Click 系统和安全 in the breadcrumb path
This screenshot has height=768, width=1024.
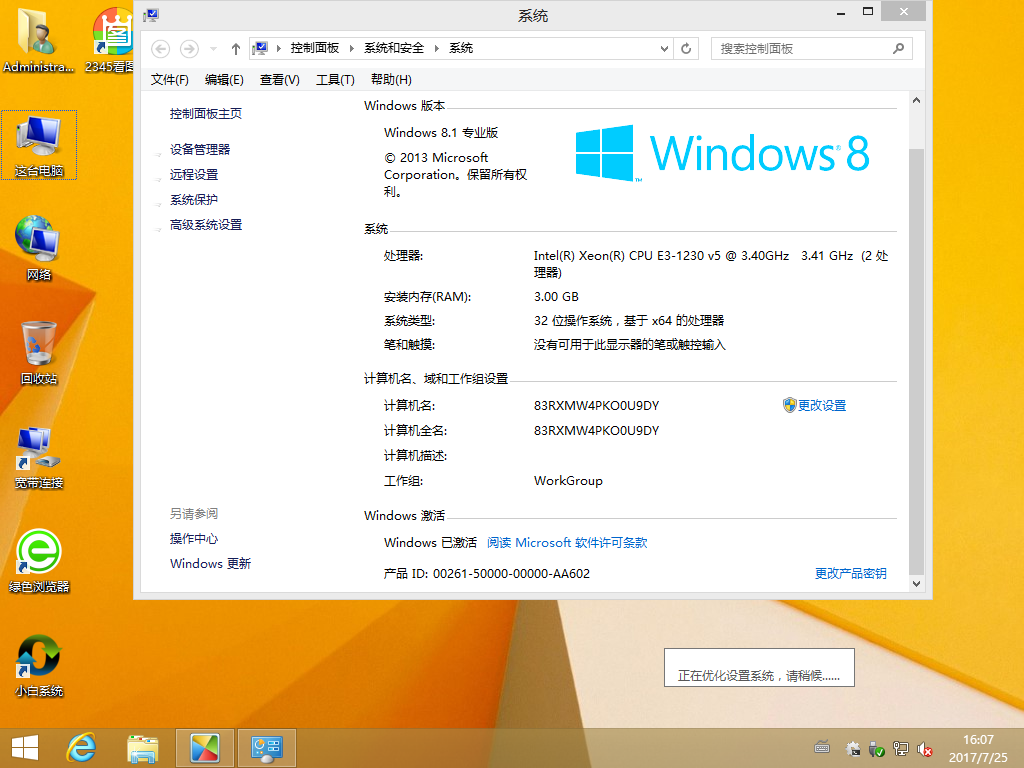(394, 48)
